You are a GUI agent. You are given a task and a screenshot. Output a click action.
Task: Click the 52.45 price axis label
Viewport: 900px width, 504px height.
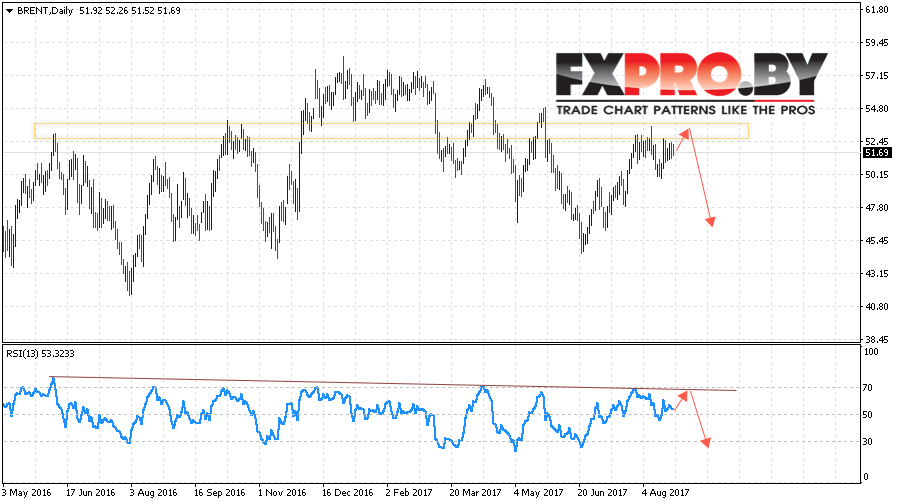tap(876, 142)
